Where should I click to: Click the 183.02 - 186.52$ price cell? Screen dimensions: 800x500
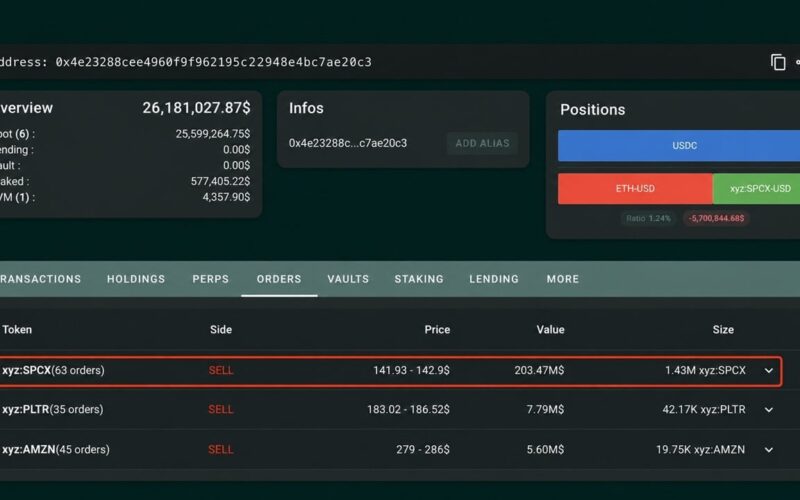coord(409,410)
